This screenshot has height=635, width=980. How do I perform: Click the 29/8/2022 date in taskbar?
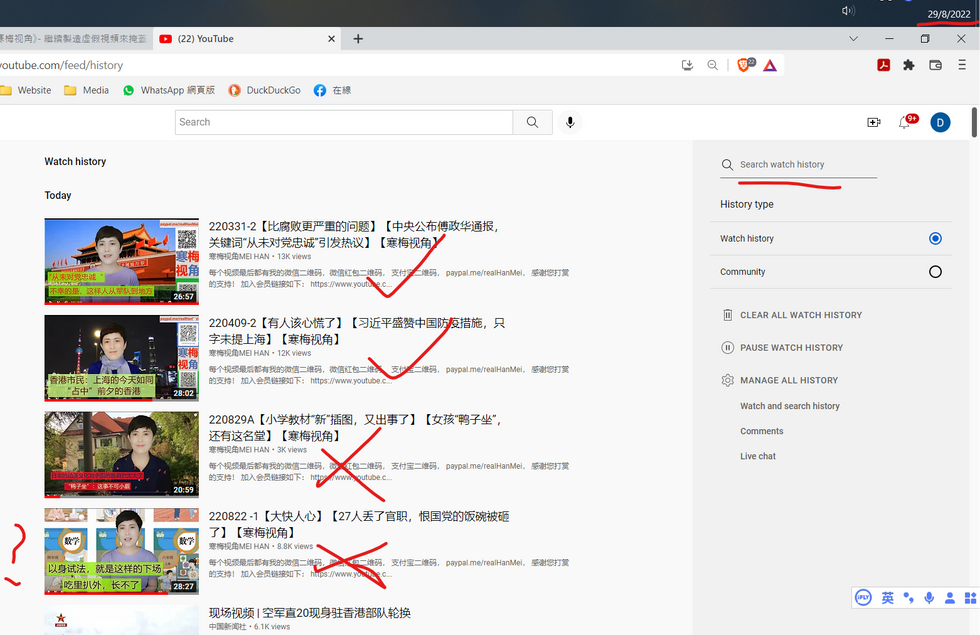pyautogui.click(x=949, y=14)
